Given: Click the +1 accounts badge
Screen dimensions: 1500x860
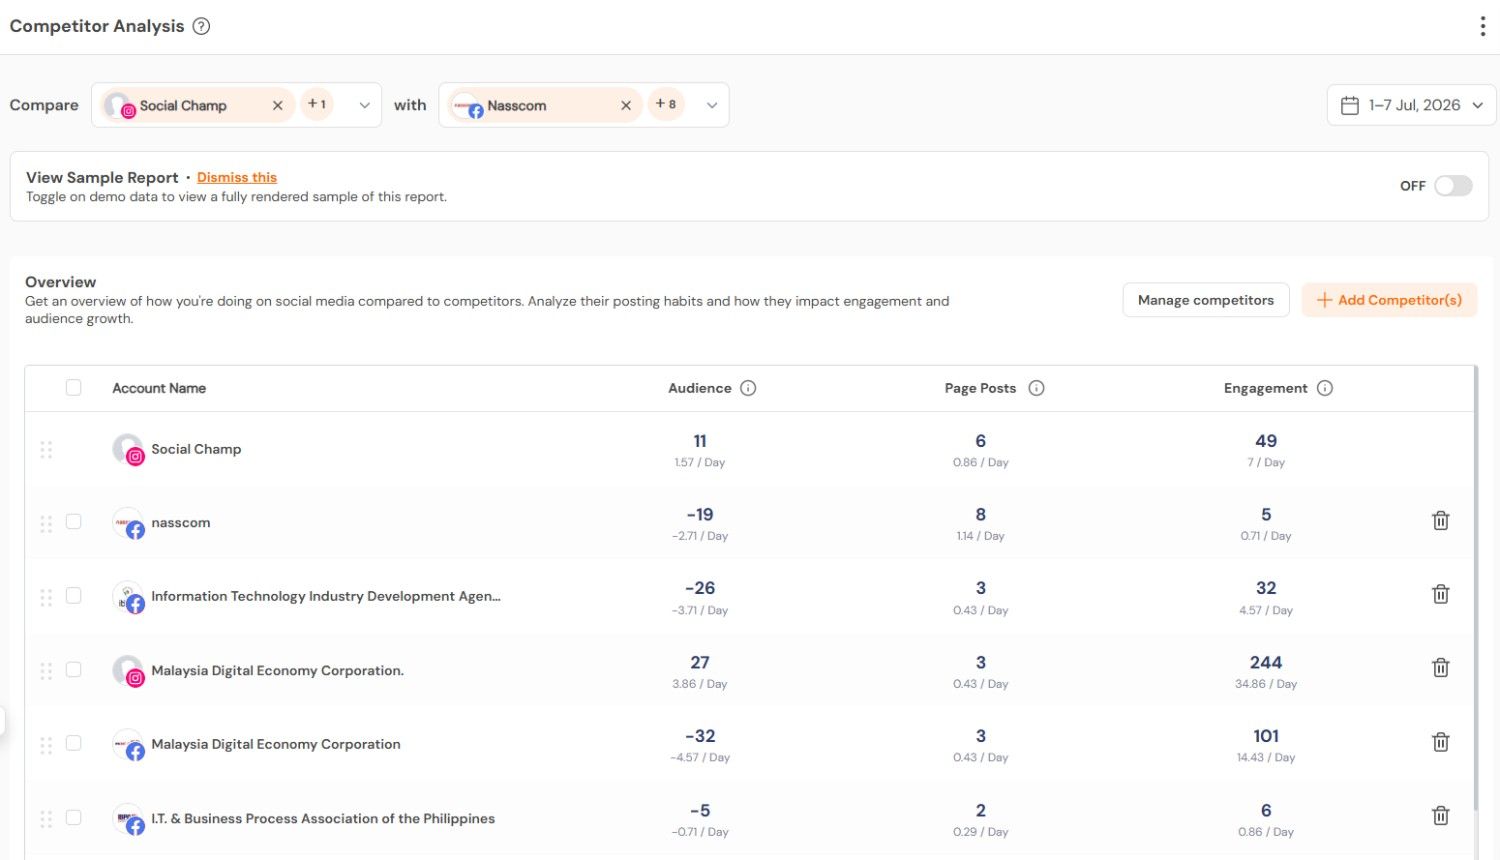Looking at the screenshot, I should click(317, 104).
